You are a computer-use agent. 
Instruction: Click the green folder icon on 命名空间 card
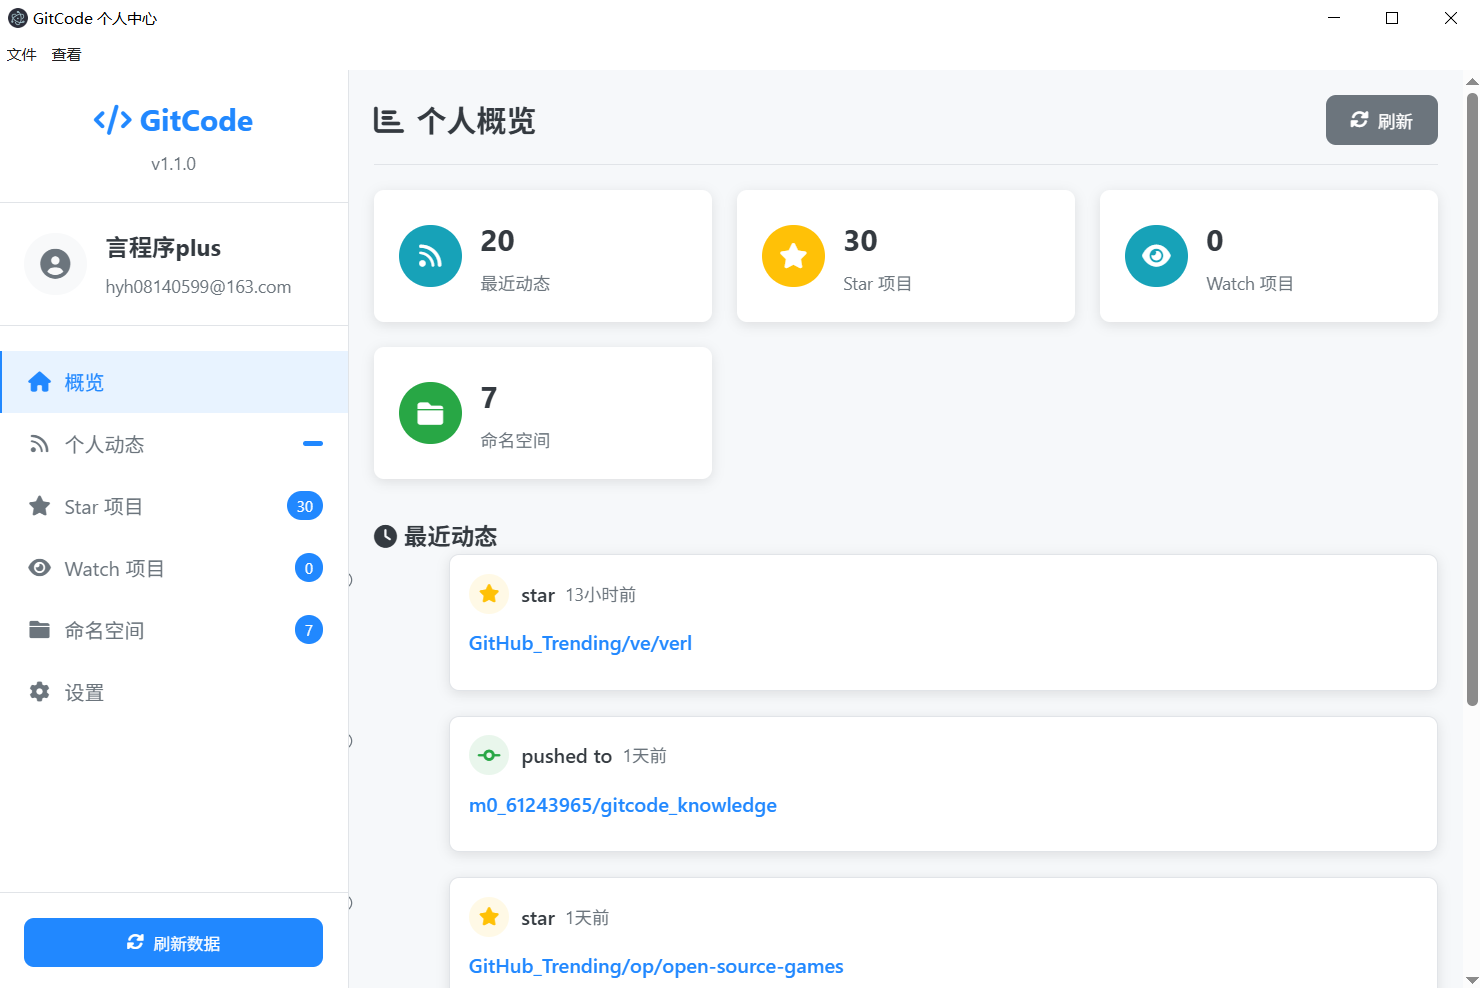[430, 413]
